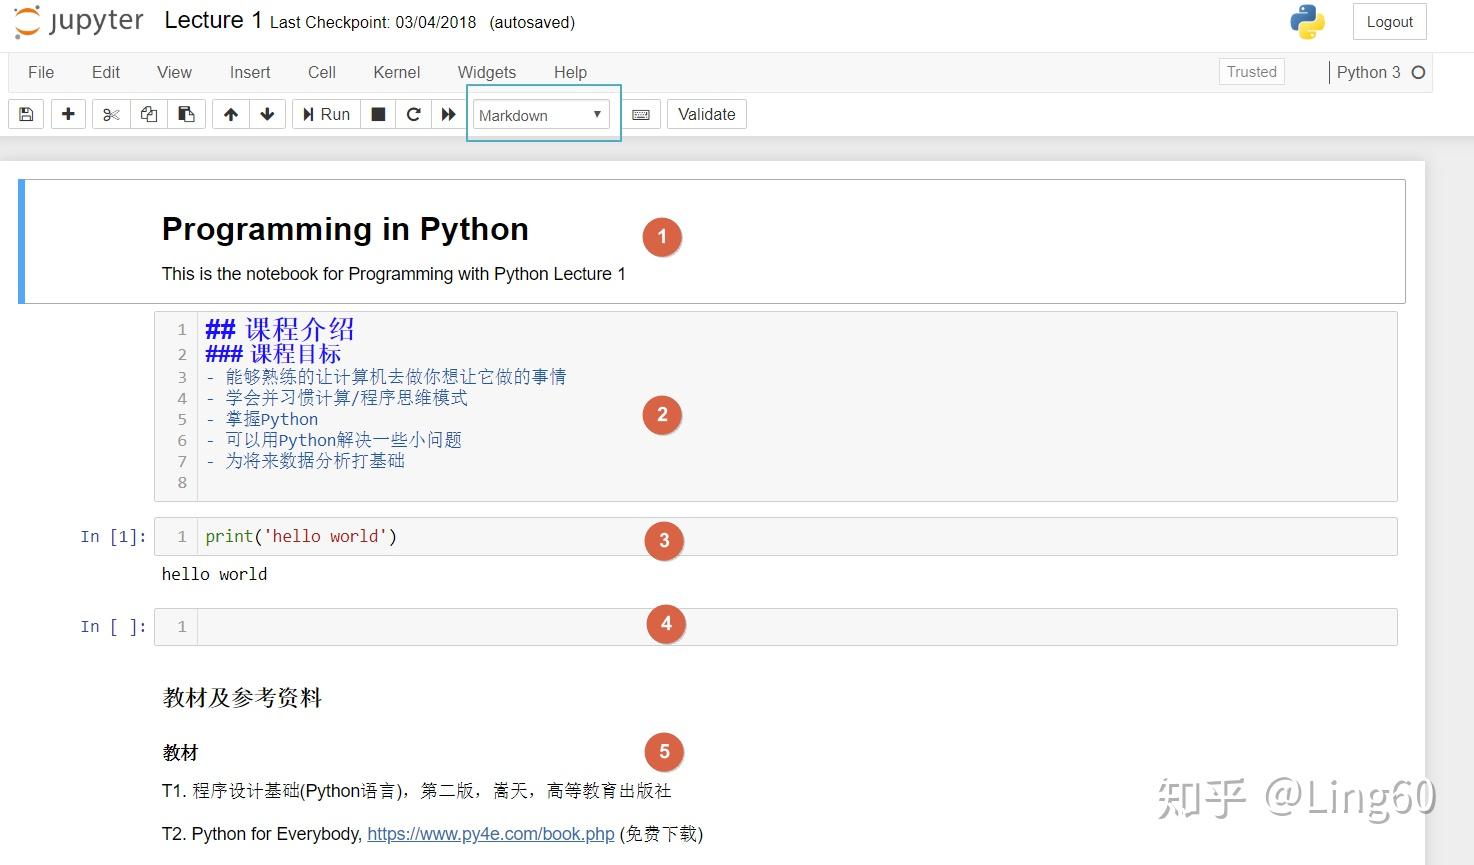Screen dimensions: 1474x865
Task: Cut the selected cell with the scissors icon
Action: tap(110, 113)
